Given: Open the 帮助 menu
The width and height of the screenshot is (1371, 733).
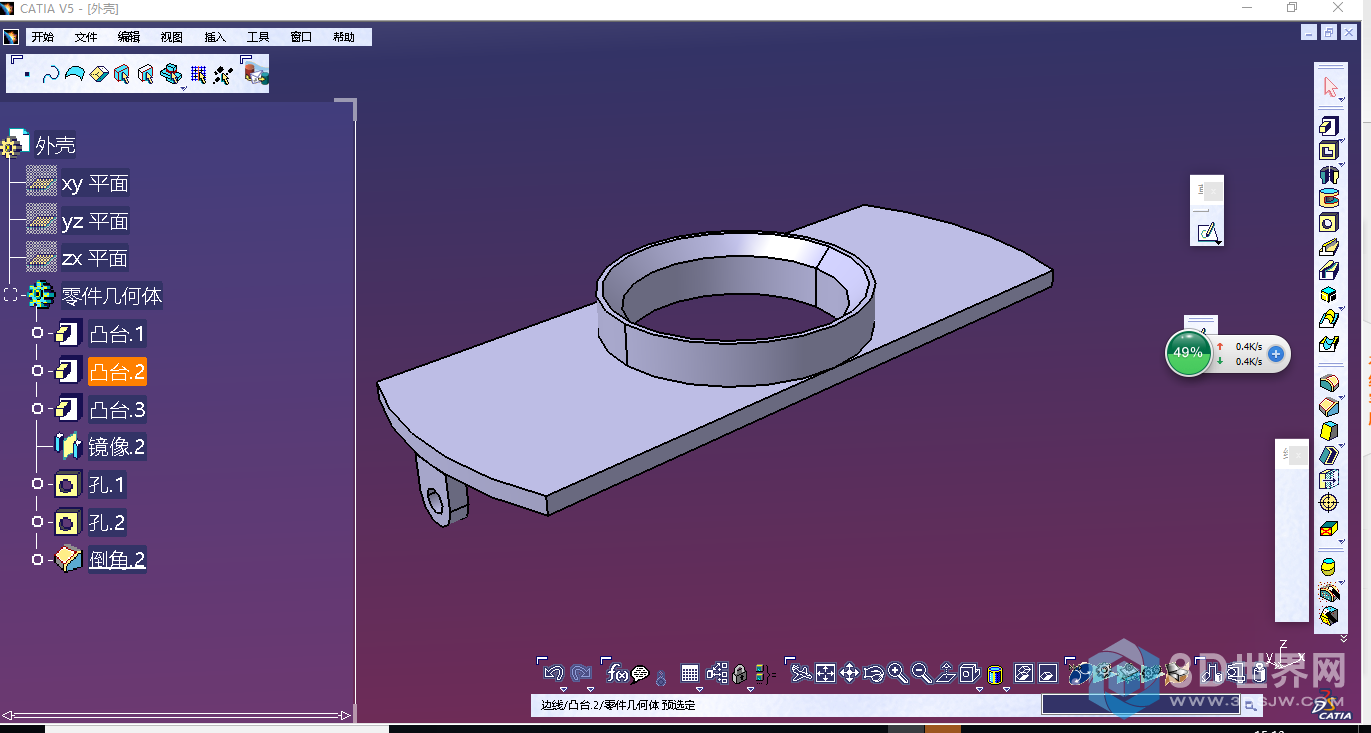Looking at the screenshot, I should point(344,37).
